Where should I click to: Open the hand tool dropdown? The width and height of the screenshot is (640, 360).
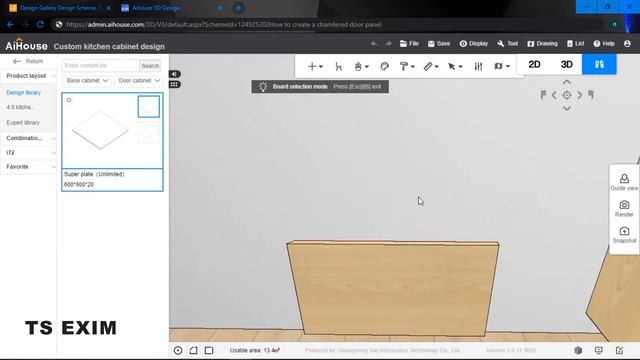pos(361,66)
